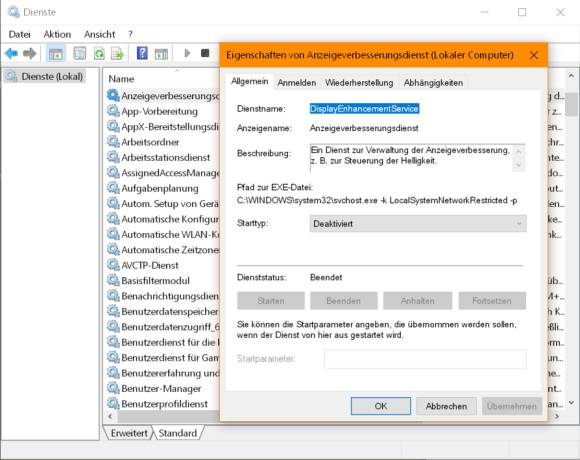
Task: Click the description box down scroll arrow
Action: pyautogui.click(x=519, y=165)
